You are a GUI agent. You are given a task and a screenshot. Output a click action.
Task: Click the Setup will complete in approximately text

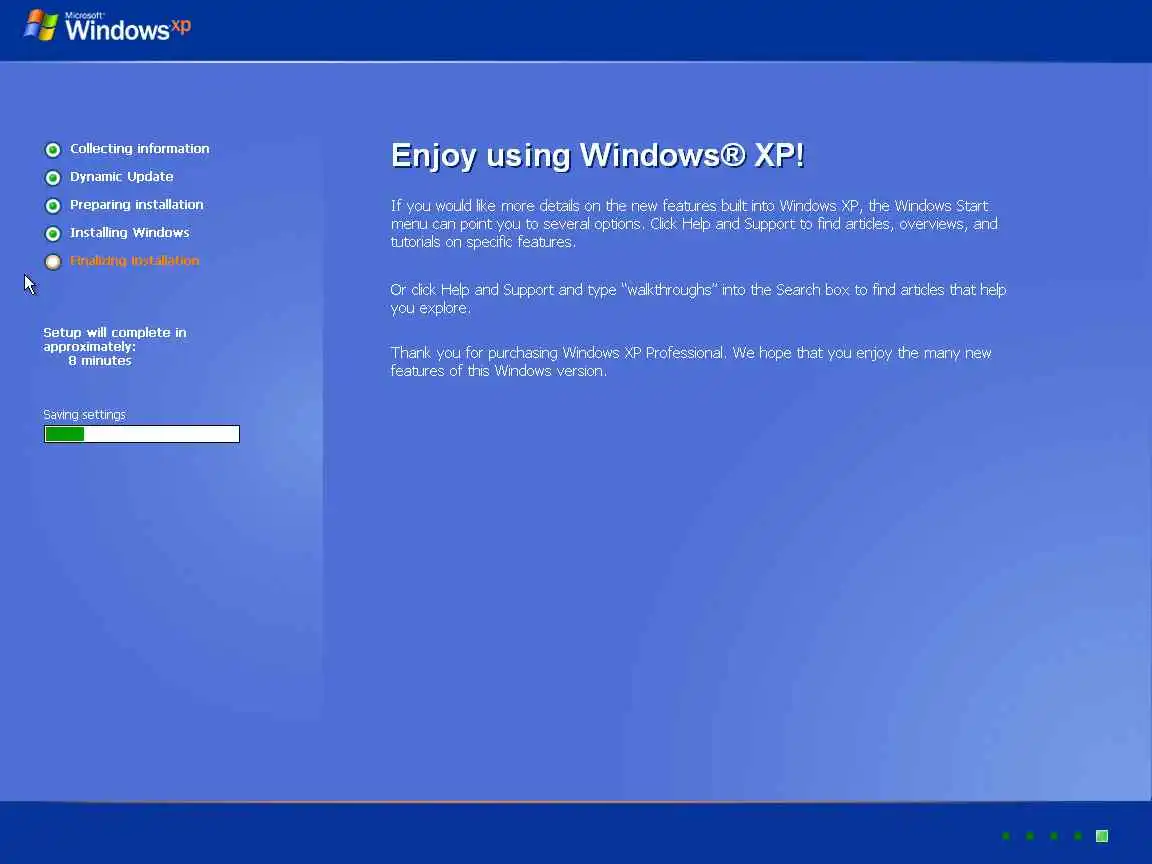coord(115,339)
